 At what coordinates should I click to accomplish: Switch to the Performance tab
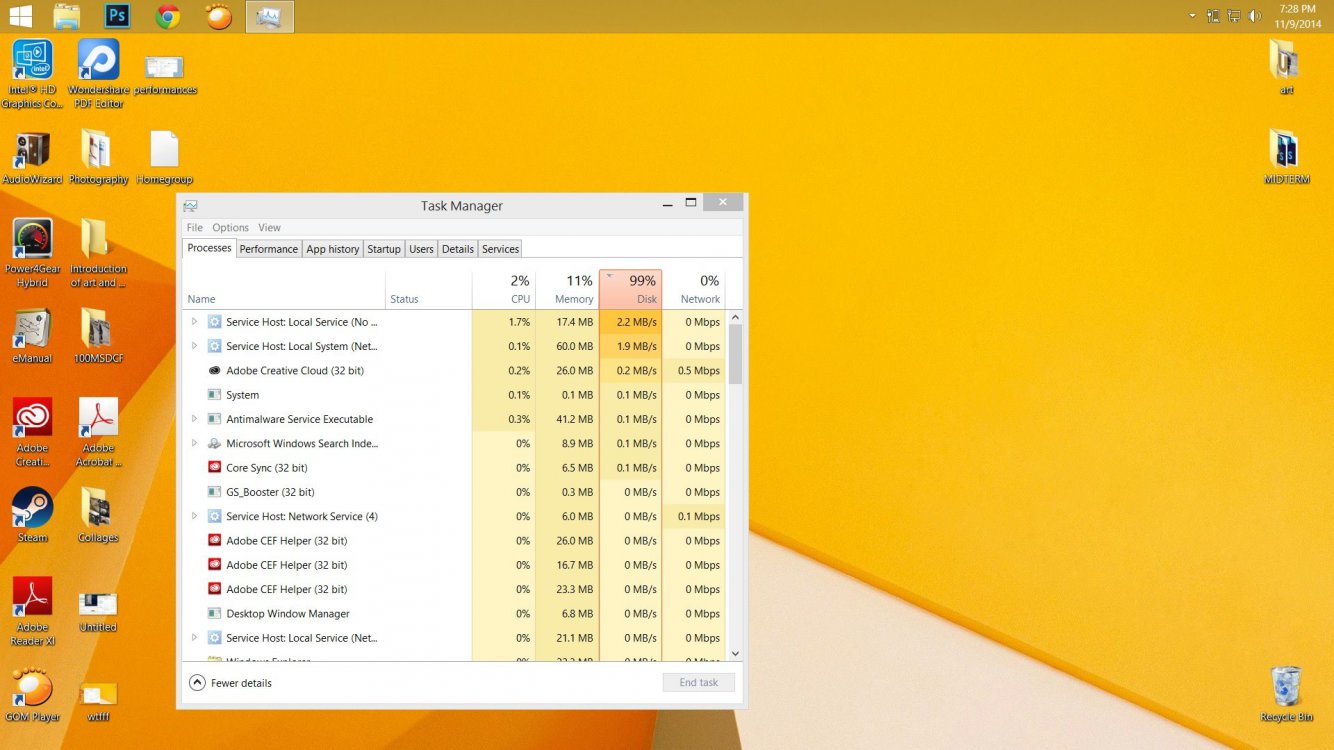click(x=268, y=249)
